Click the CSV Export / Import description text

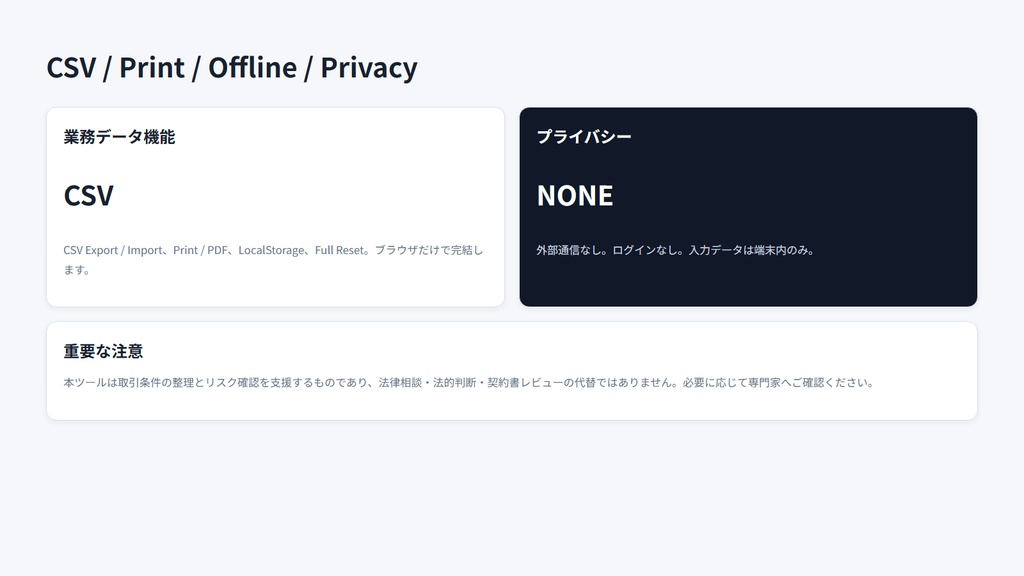pyautogui.click(x=273, y=259)
